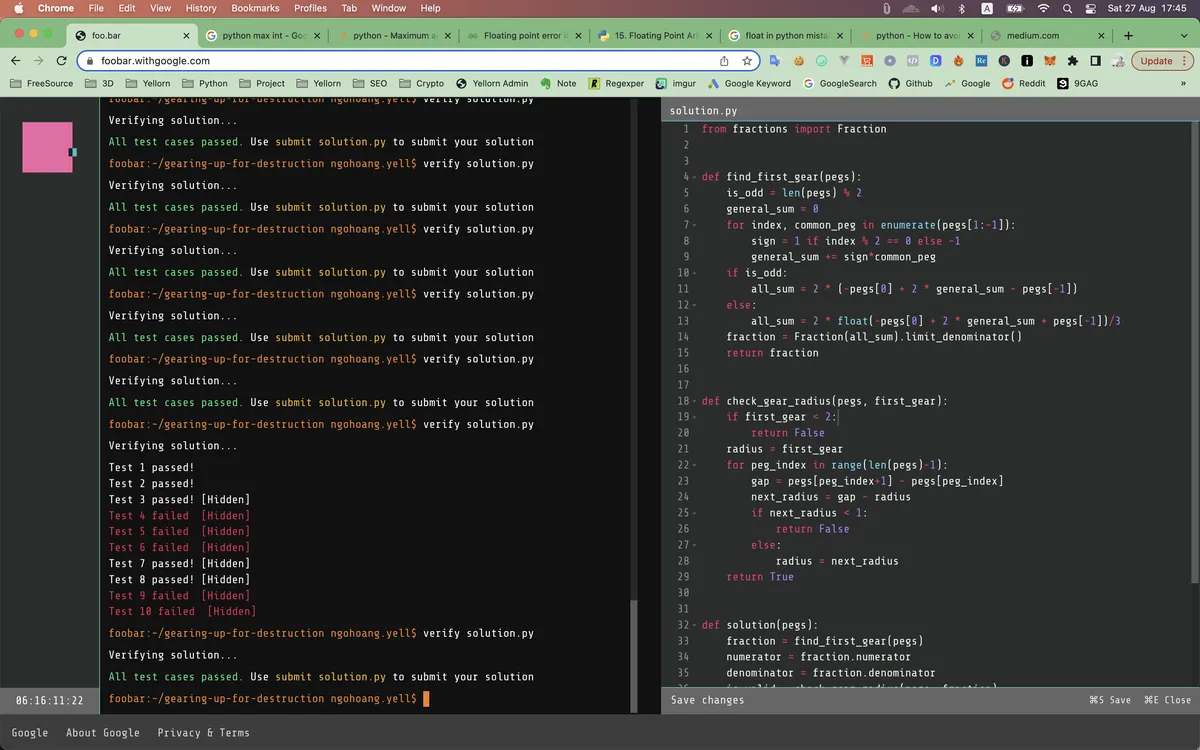
Task: Click the 06:16:11:22 countdown timer
Action: (49, 701)
